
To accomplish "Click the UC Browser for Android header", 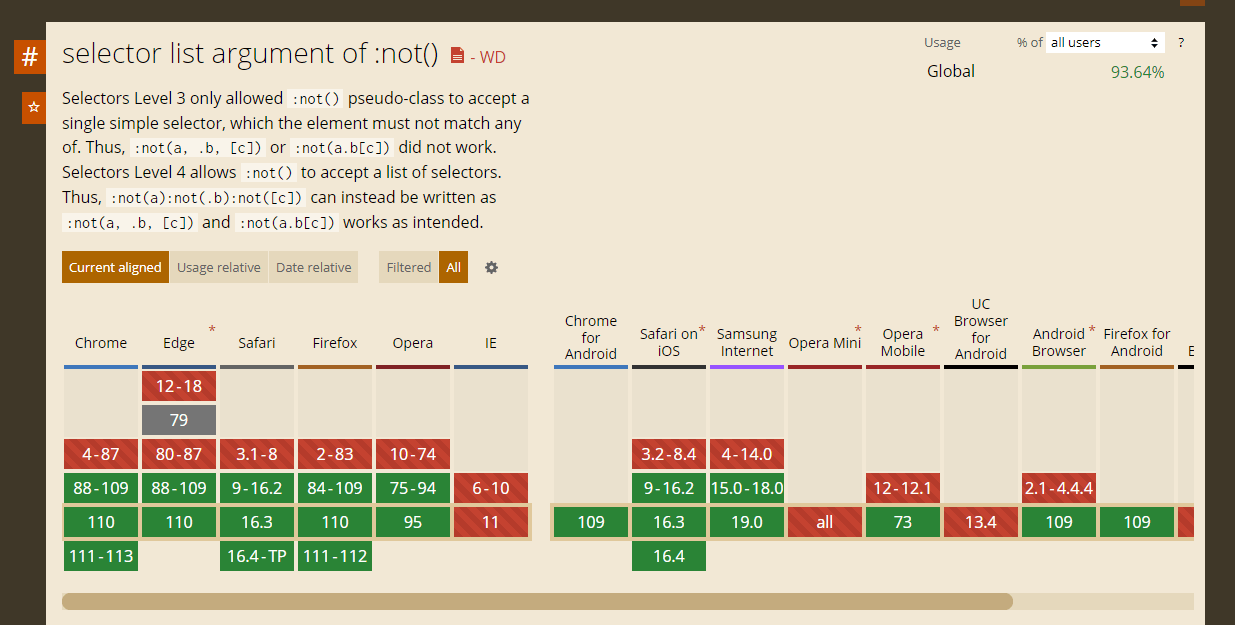I will [981, 329].
